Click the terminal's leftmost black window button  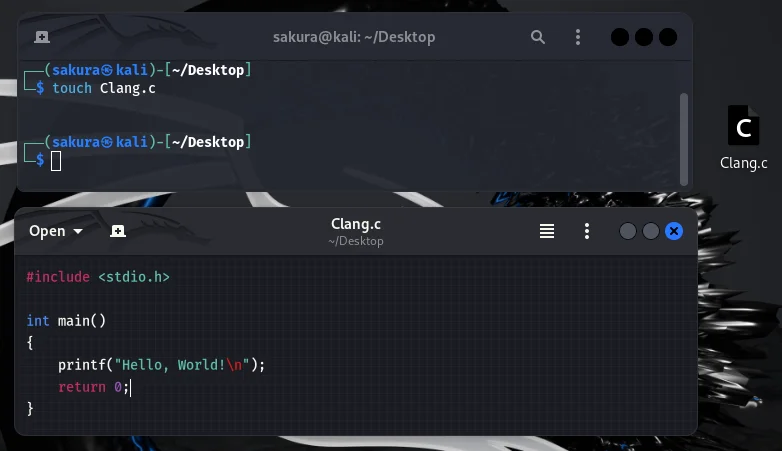tap(619, 37)
